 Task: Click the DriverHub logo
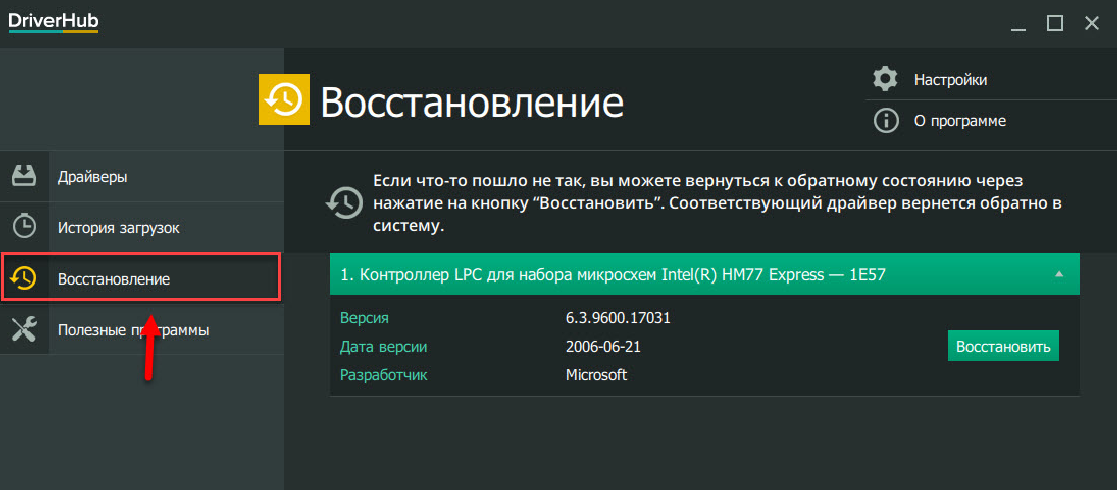coord(53,23)
